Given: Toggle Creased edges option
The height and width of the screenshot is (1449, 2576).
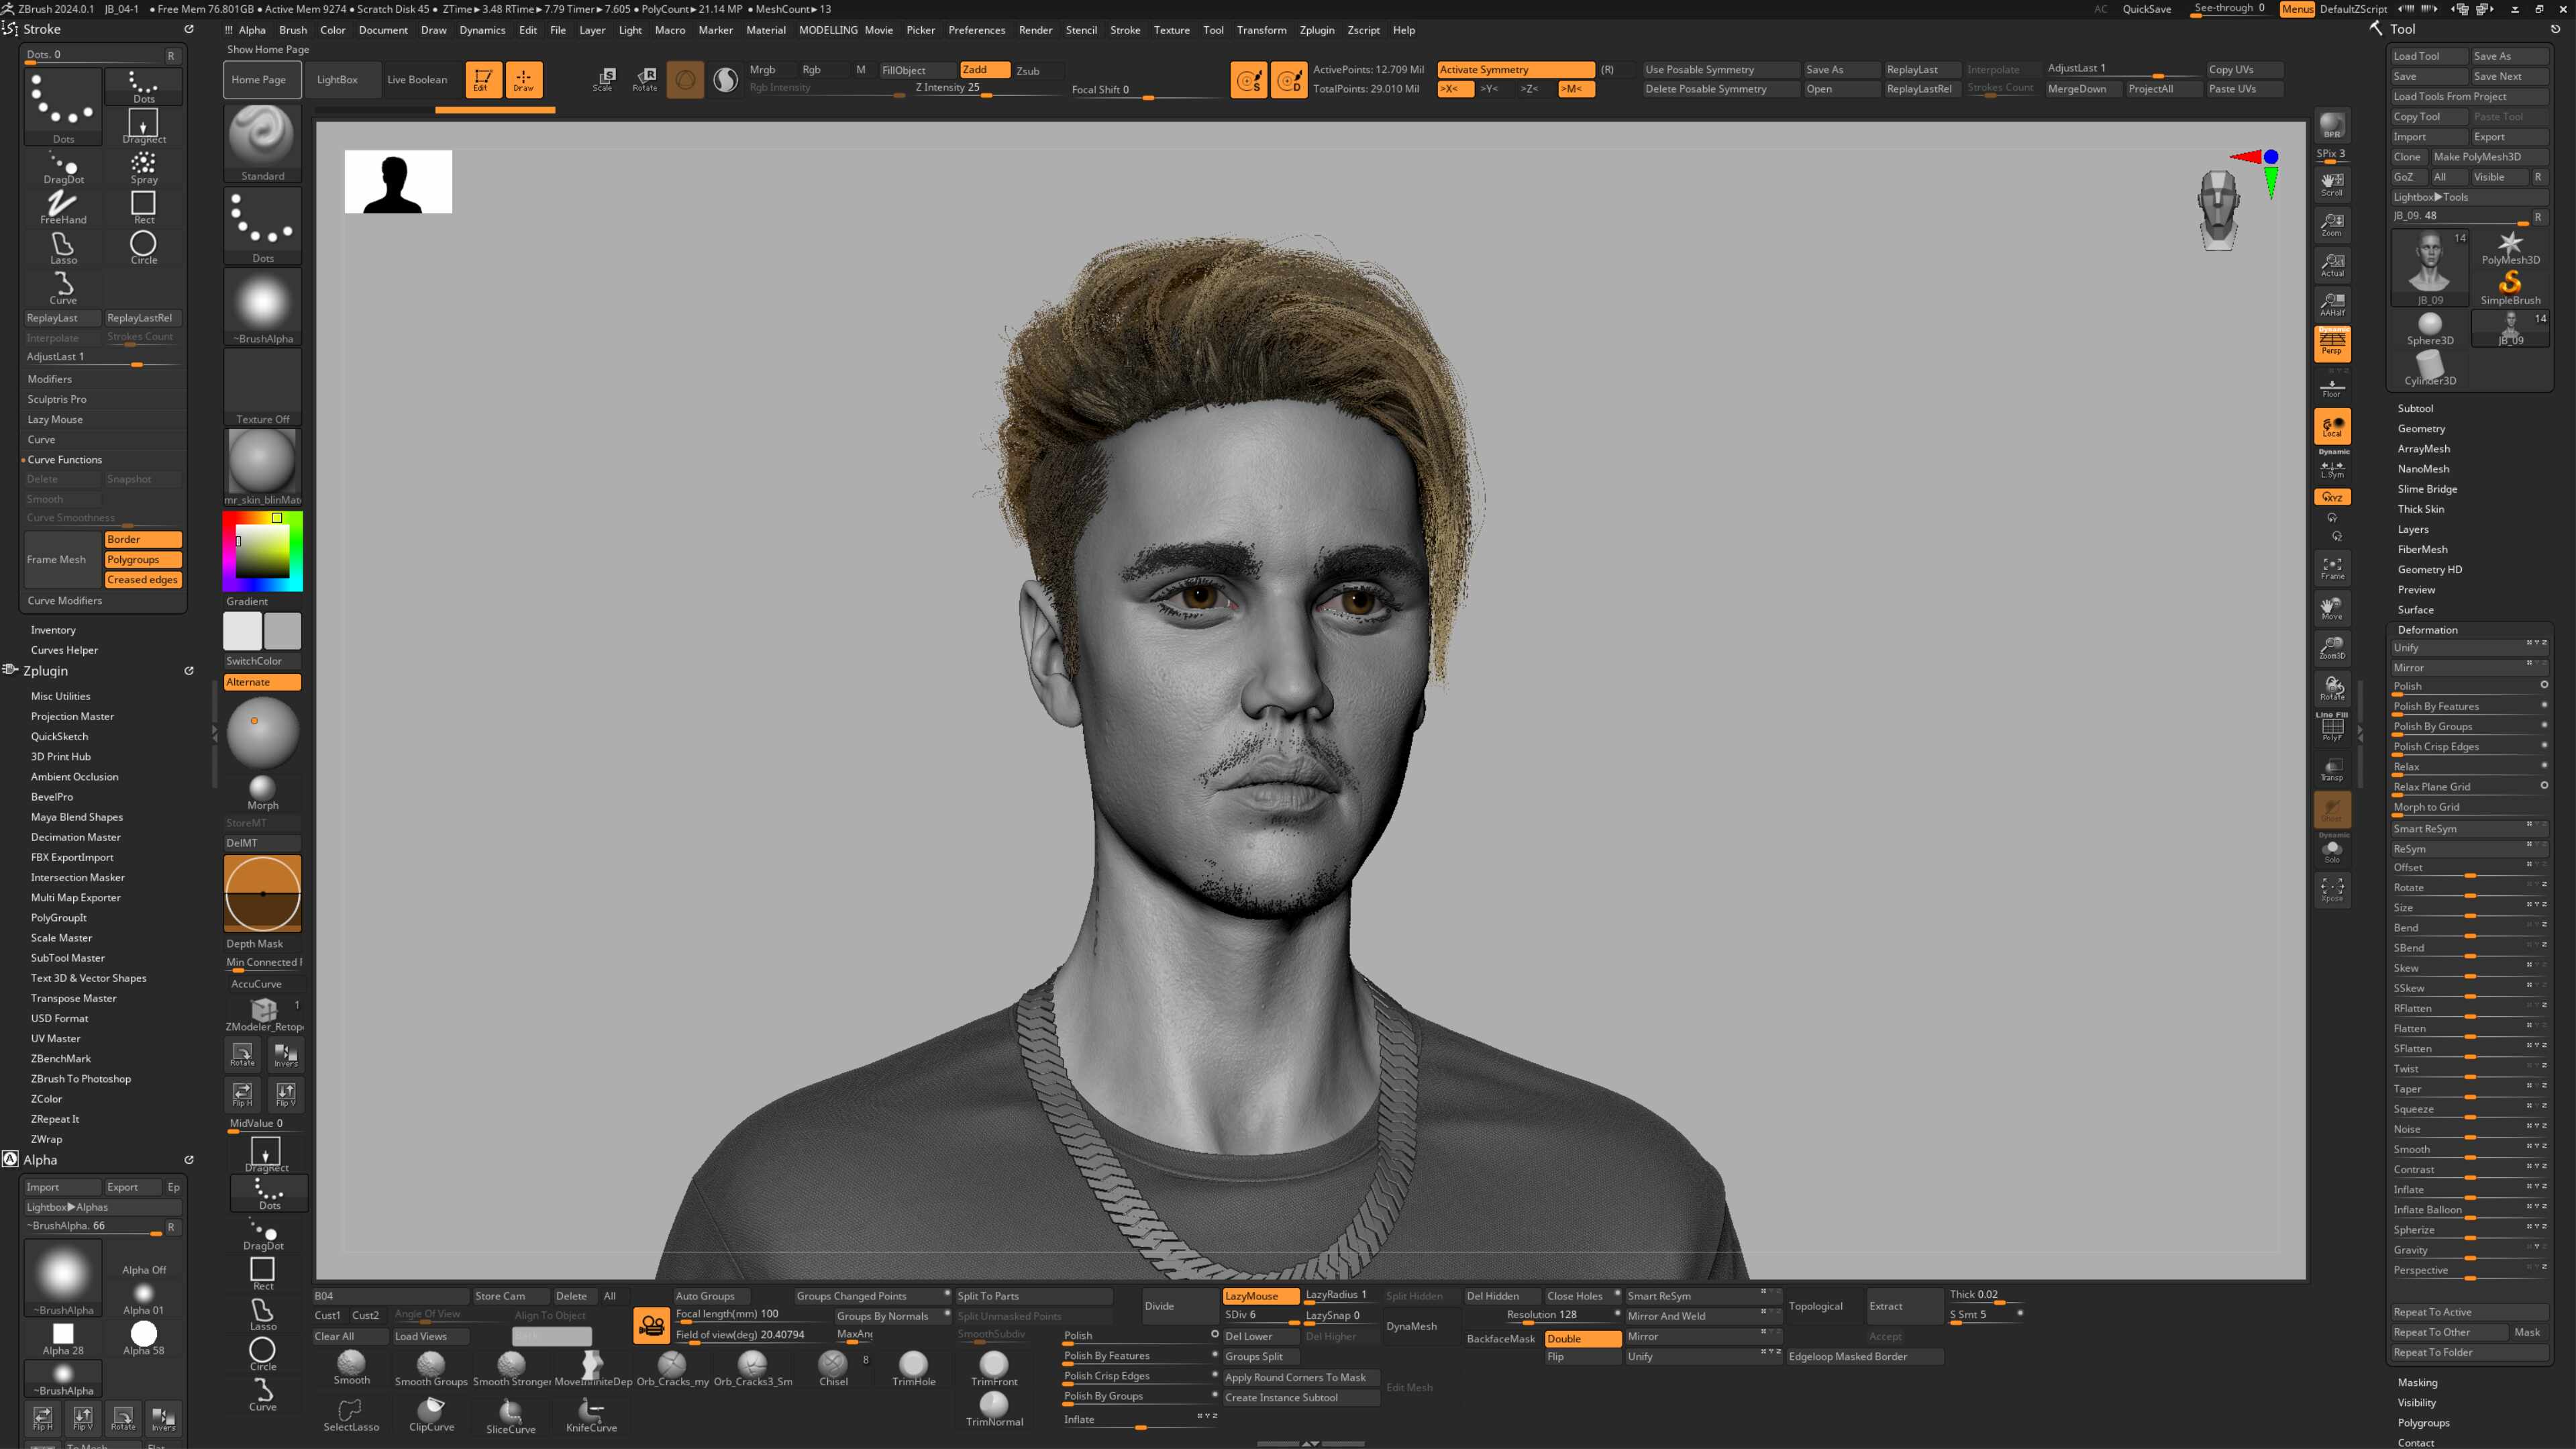Looking at the screenshot, I should click(x=143, y=579).
